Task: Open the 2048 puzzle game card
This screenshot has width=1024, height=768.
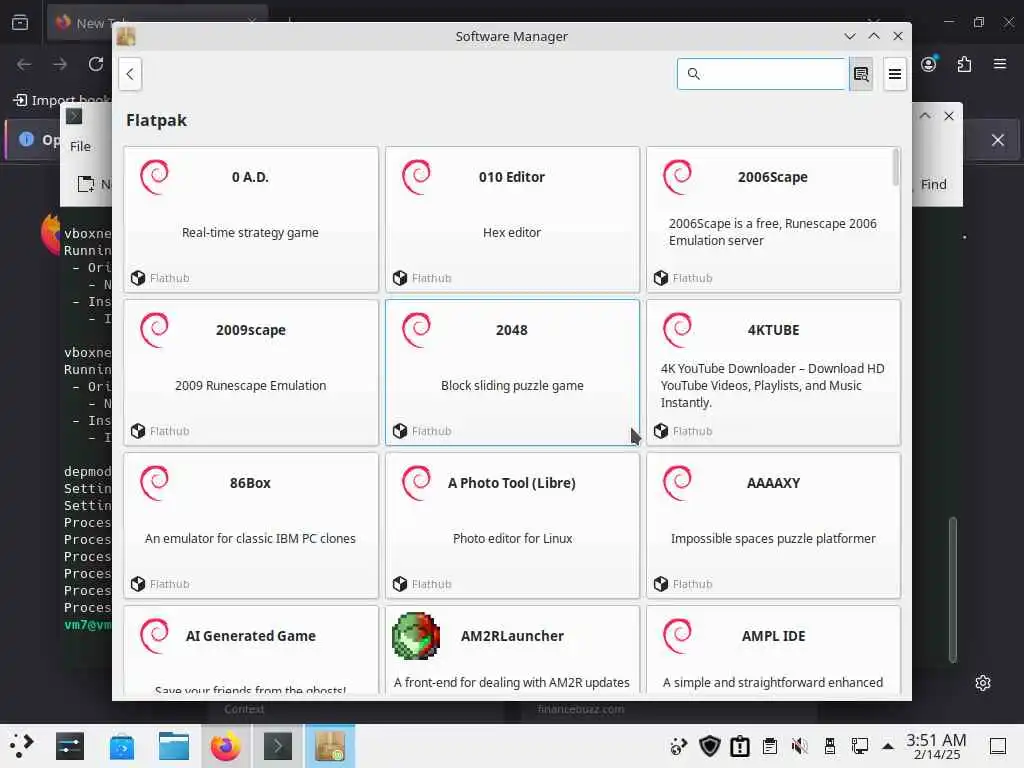Action: click(512, 372)
